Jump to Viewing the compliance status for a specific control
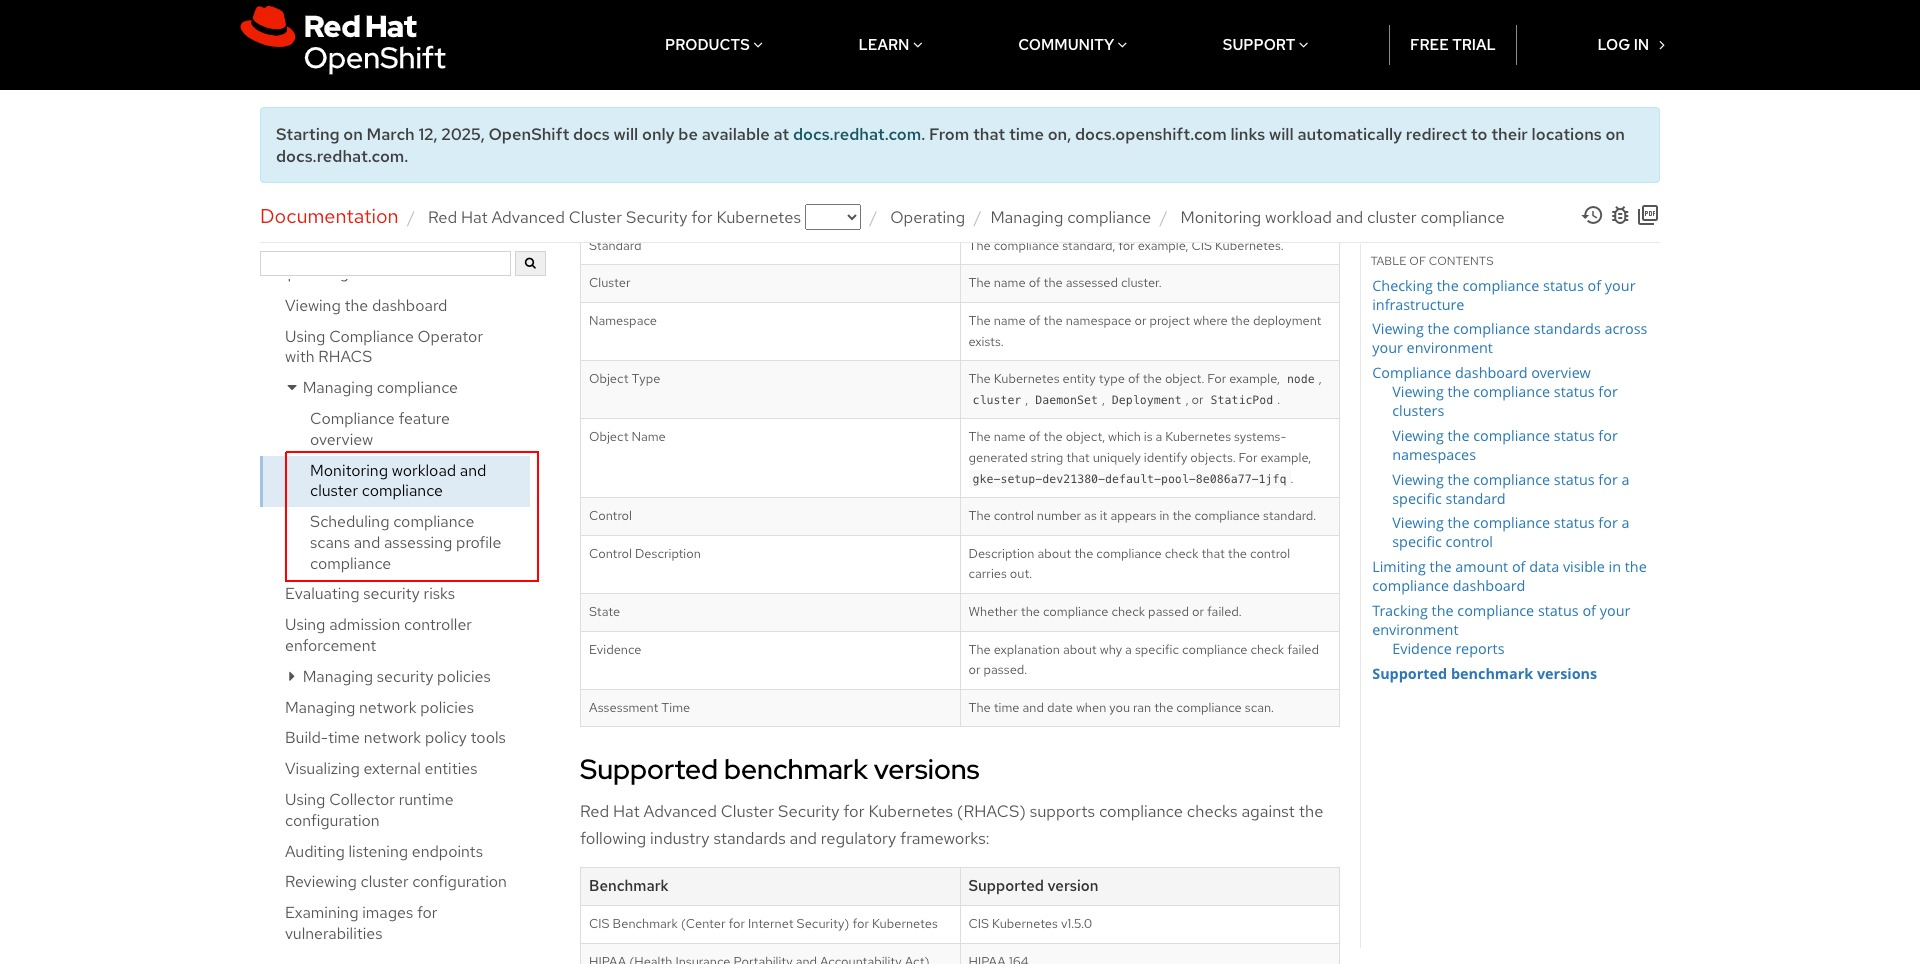The width and height of the screenshot is (1920, 964). (1510, 532)
